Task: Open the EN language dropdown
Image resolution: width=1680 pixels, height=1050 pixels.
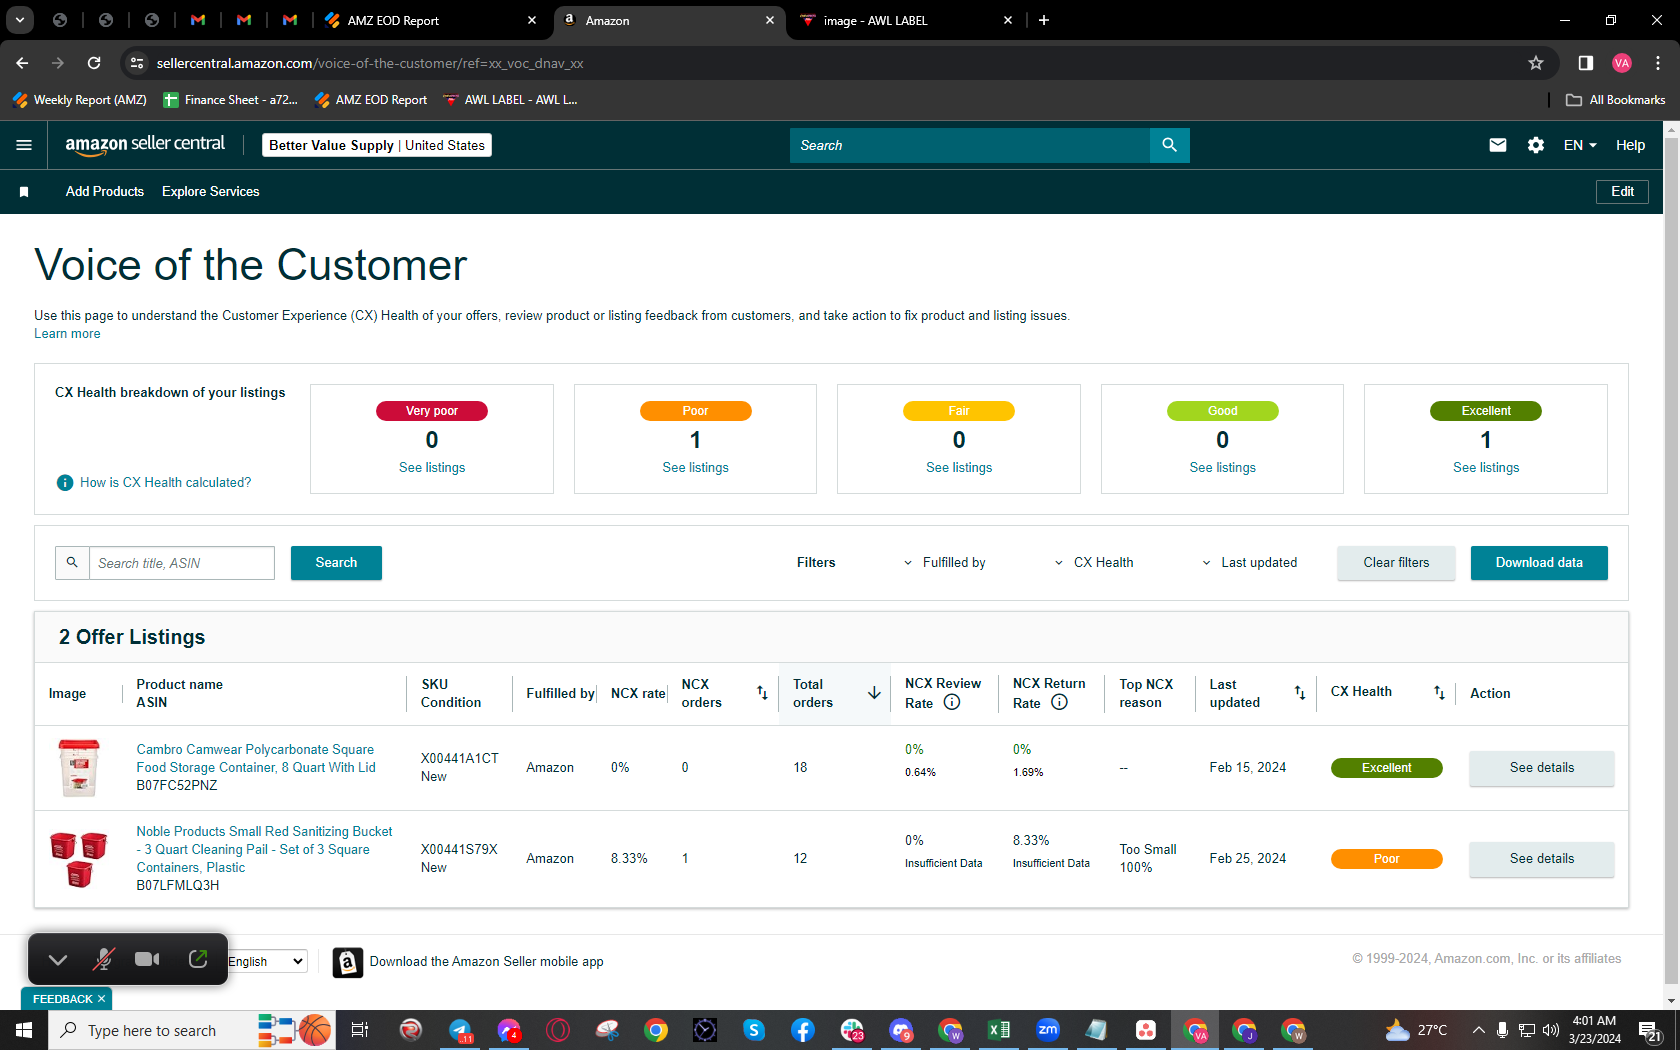Action: [x=1580, y=145]
